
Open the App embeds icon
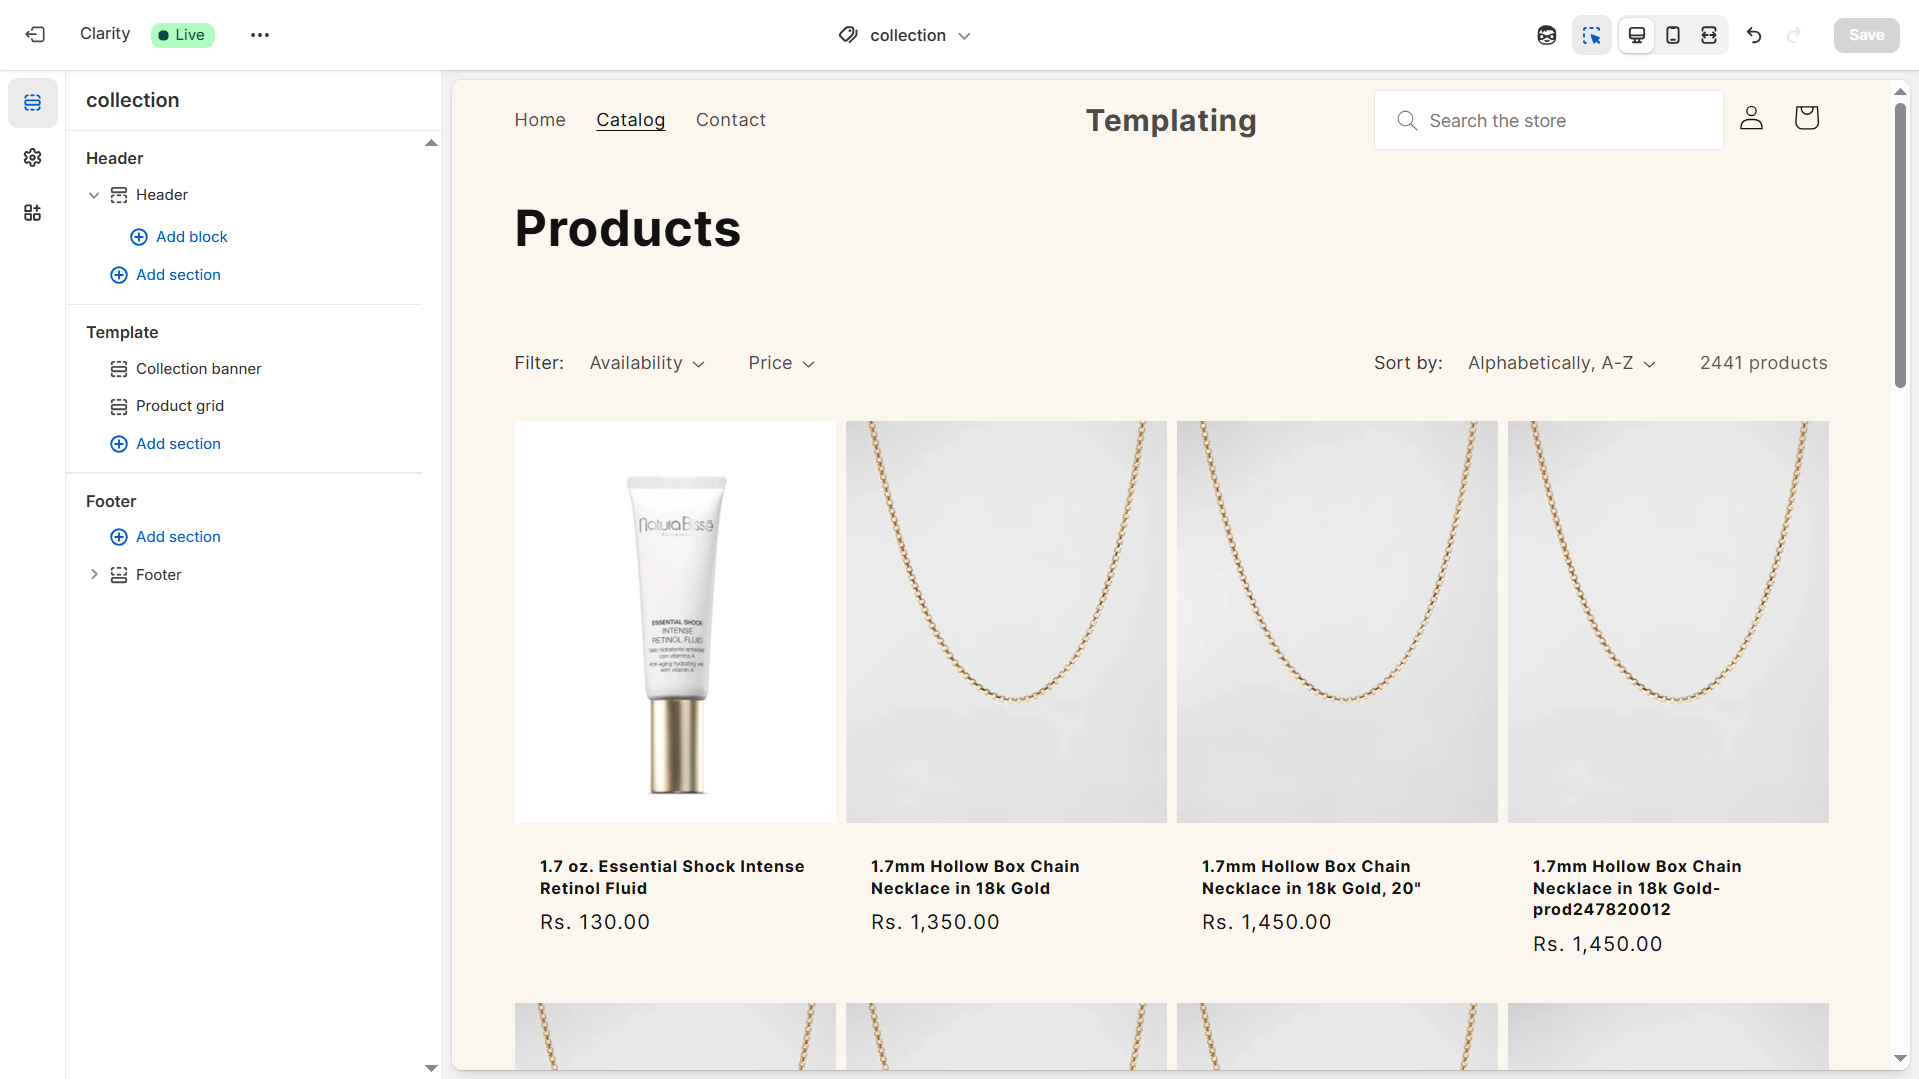33,213
